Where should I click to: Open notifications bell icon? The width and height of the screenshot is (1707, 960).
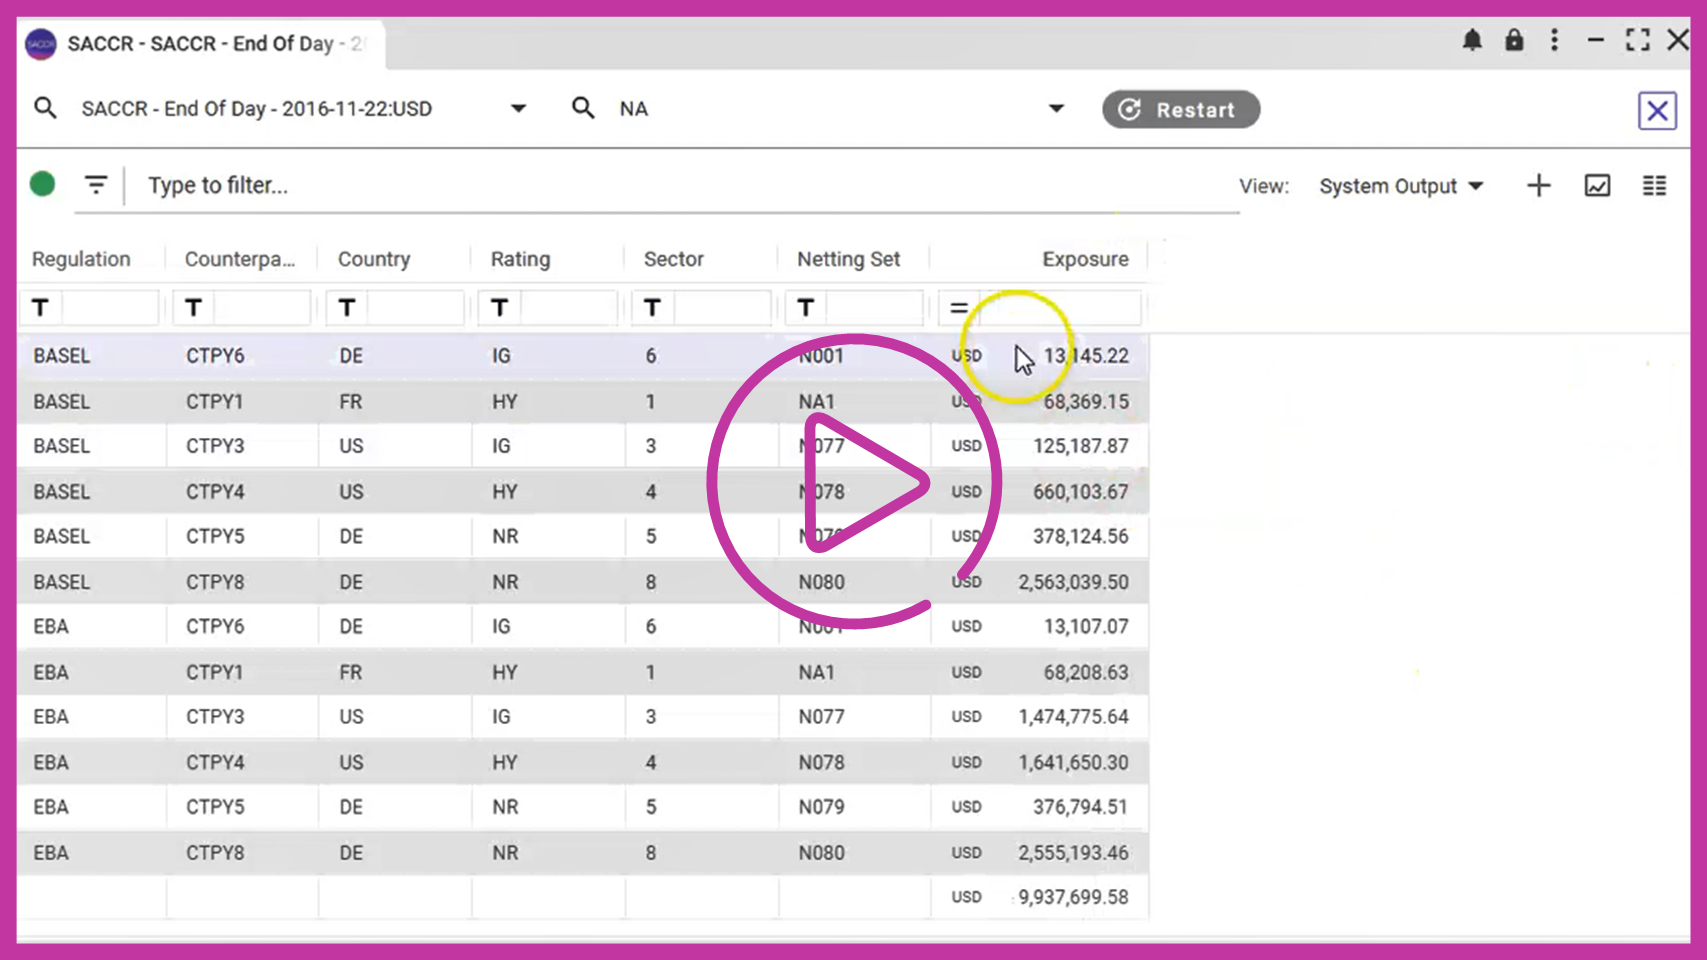1472,40
